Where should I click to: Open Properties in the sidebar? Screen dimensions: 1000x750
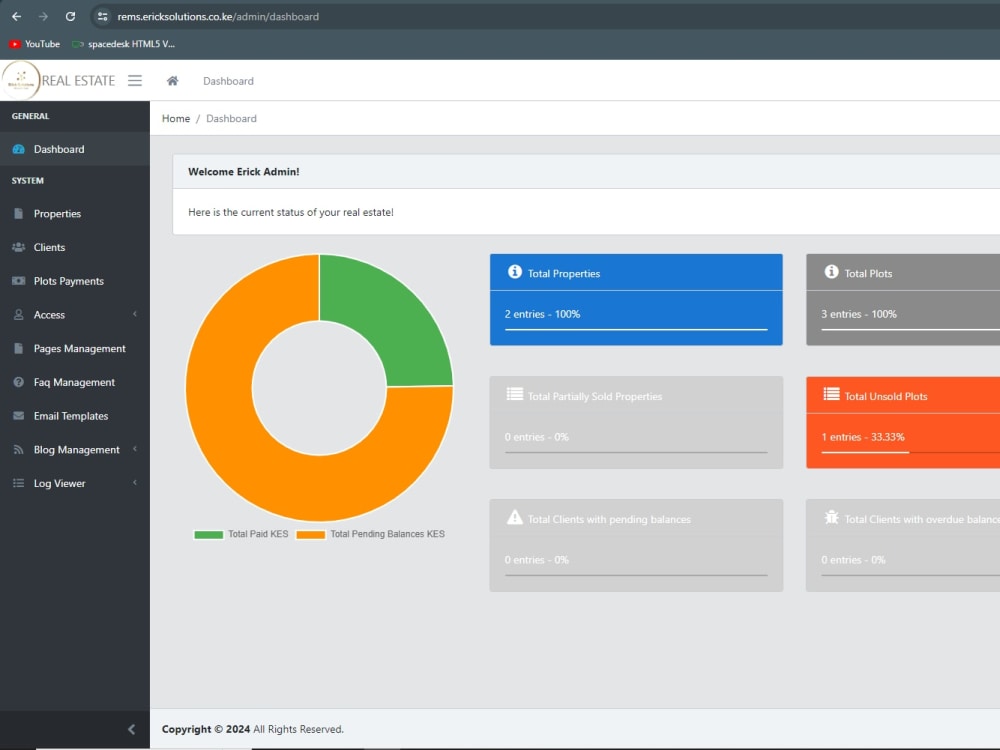coord(75,214)
